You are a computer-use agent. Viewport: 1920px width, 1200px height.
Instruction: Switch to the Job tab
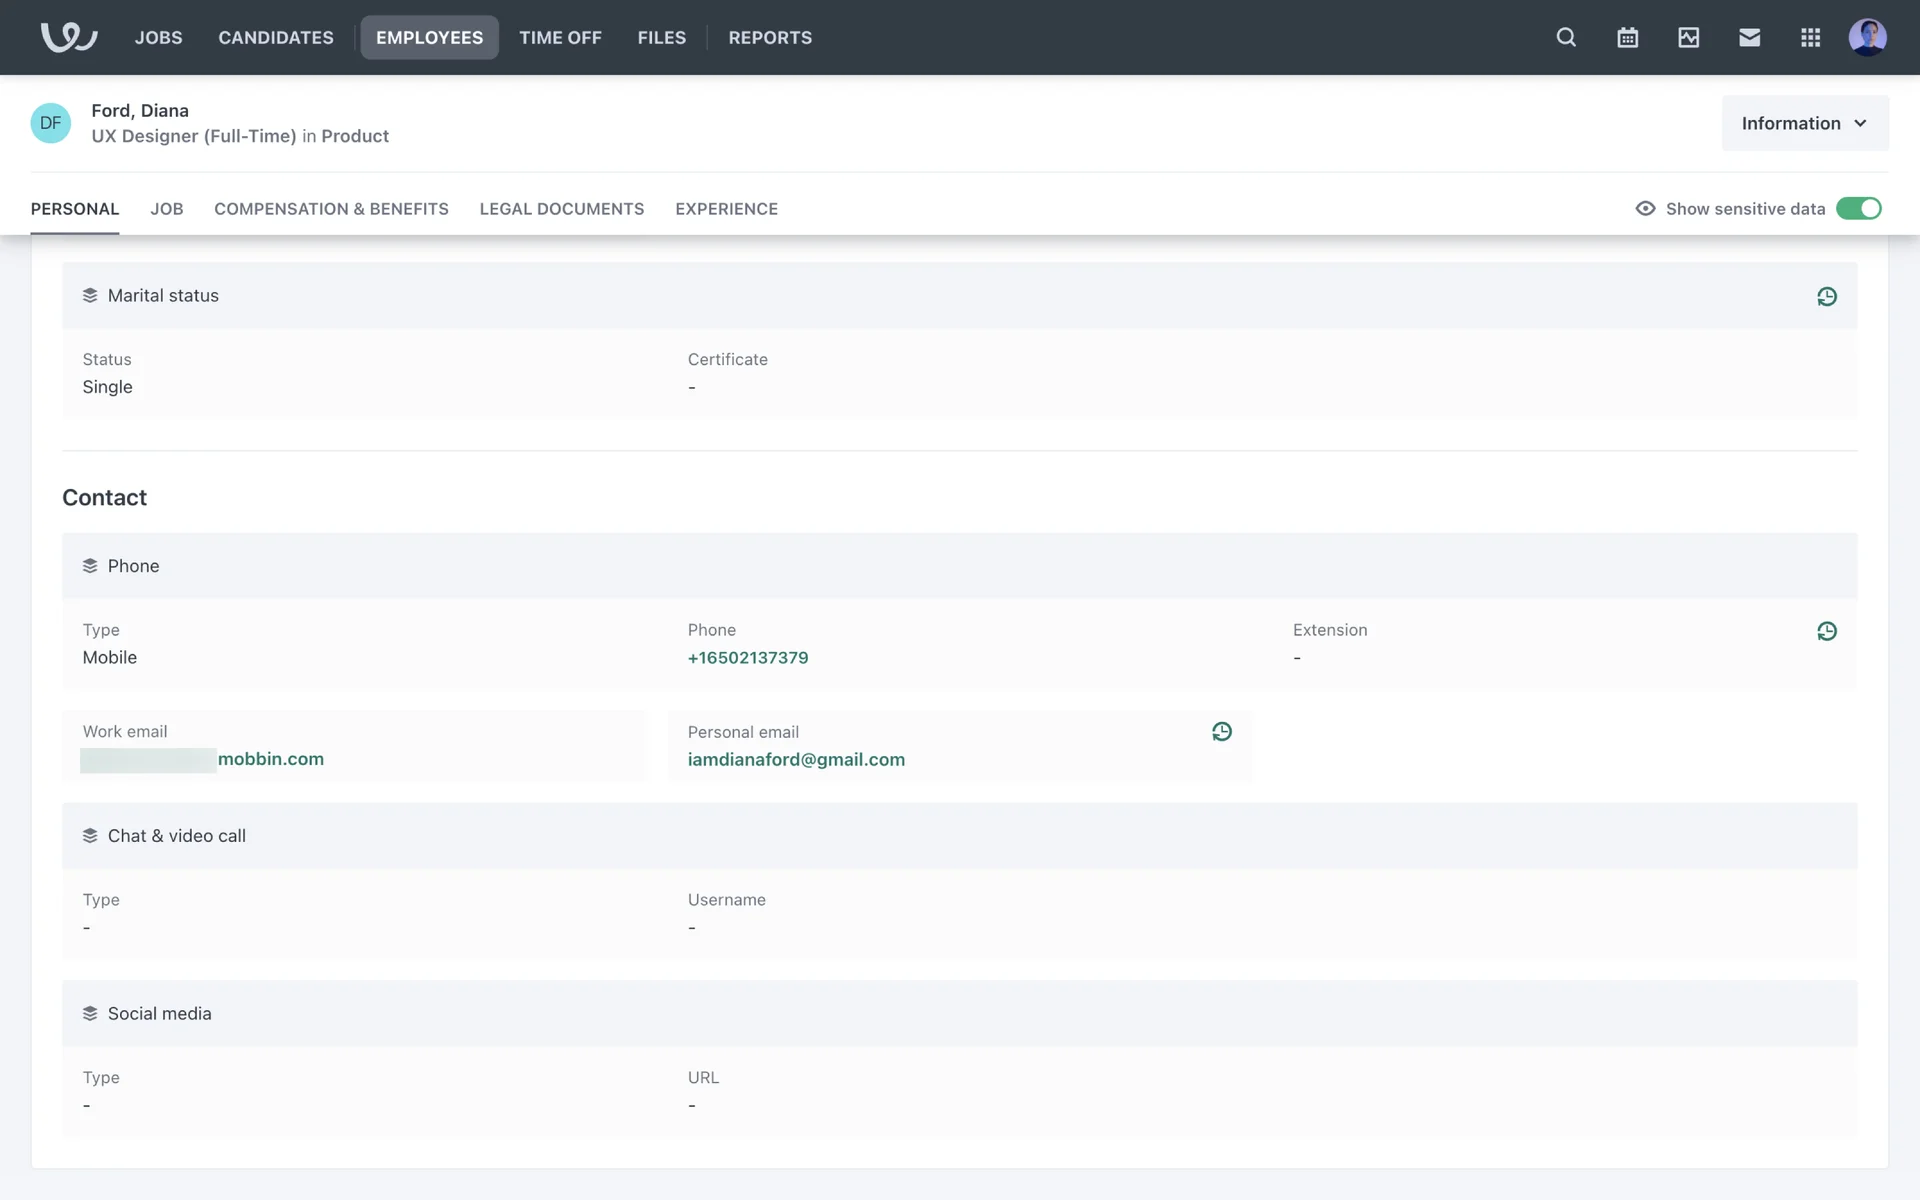pos(166,208)
